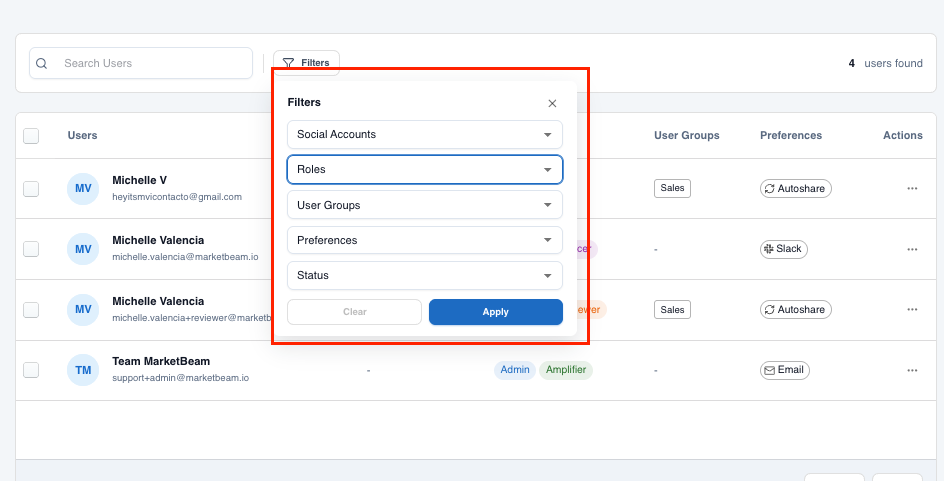Check the Team MarketBeam row checkbox
This screenshot has height=481, width=944.
click(x=31, y=370)
